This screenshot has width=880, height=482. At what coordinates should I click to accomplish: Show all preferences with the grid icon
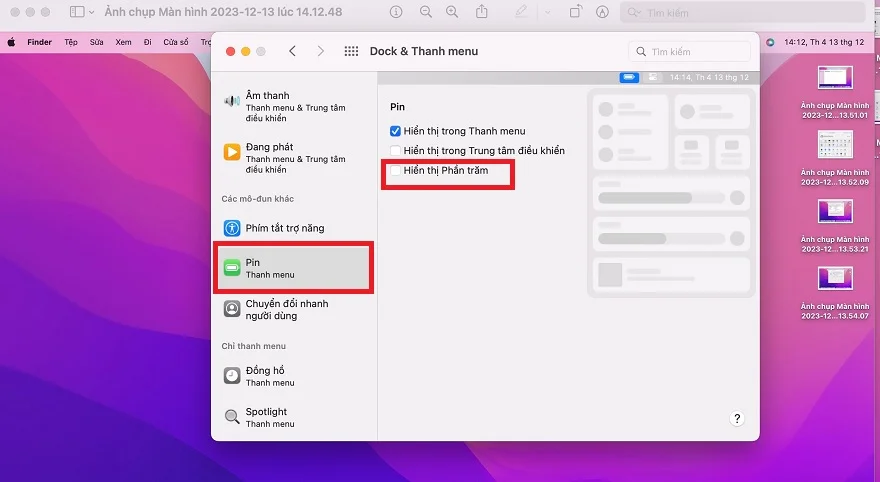point(351,51)
